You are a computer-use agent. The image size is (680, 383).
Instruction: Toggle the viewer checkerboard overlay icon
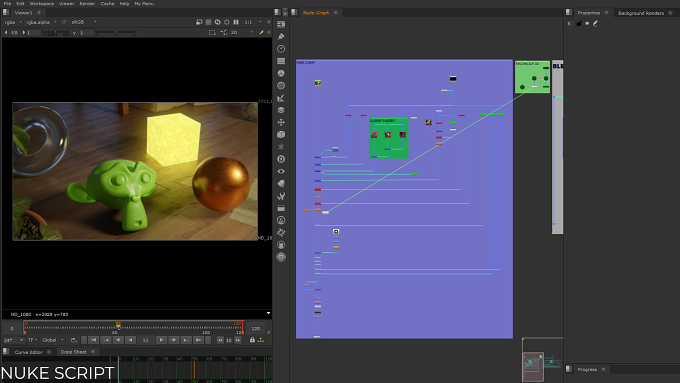209,22
